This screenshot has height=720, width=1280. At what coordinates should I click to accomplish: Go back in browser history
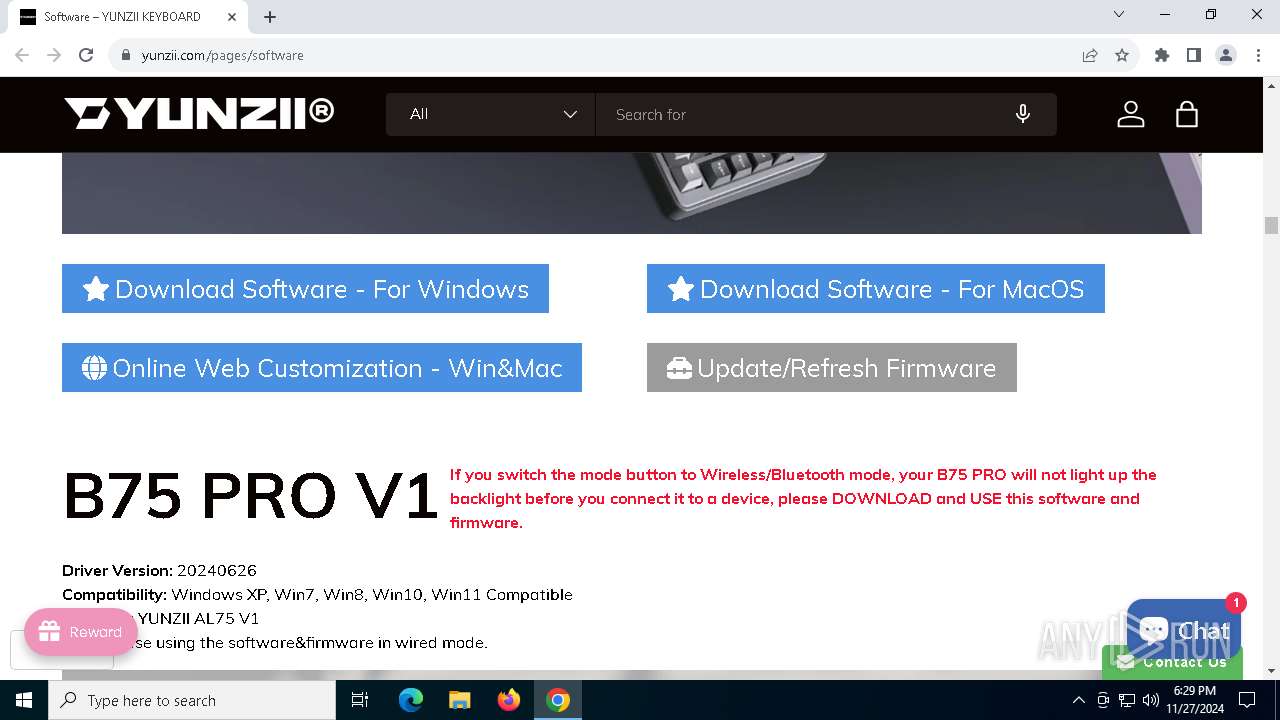(22, 55)
